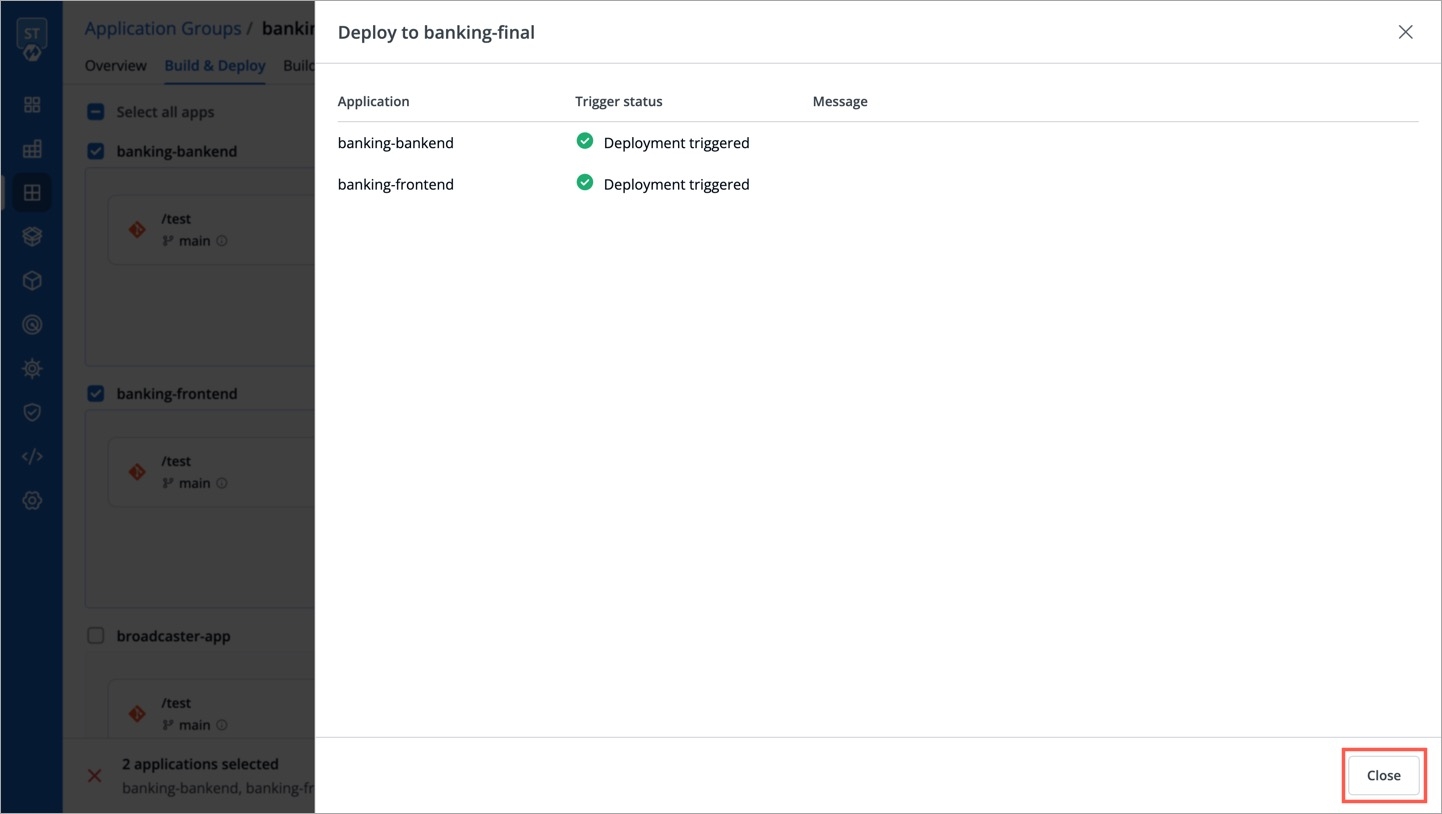The width and height of the screenshot is (1442, 814).
Task: Click the ST logo in the sidebar
Action: 32,38
